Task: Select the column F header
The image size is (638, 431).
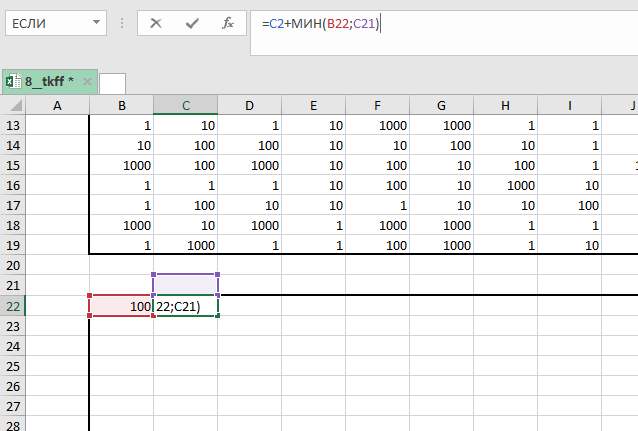Action: [377, 105]
